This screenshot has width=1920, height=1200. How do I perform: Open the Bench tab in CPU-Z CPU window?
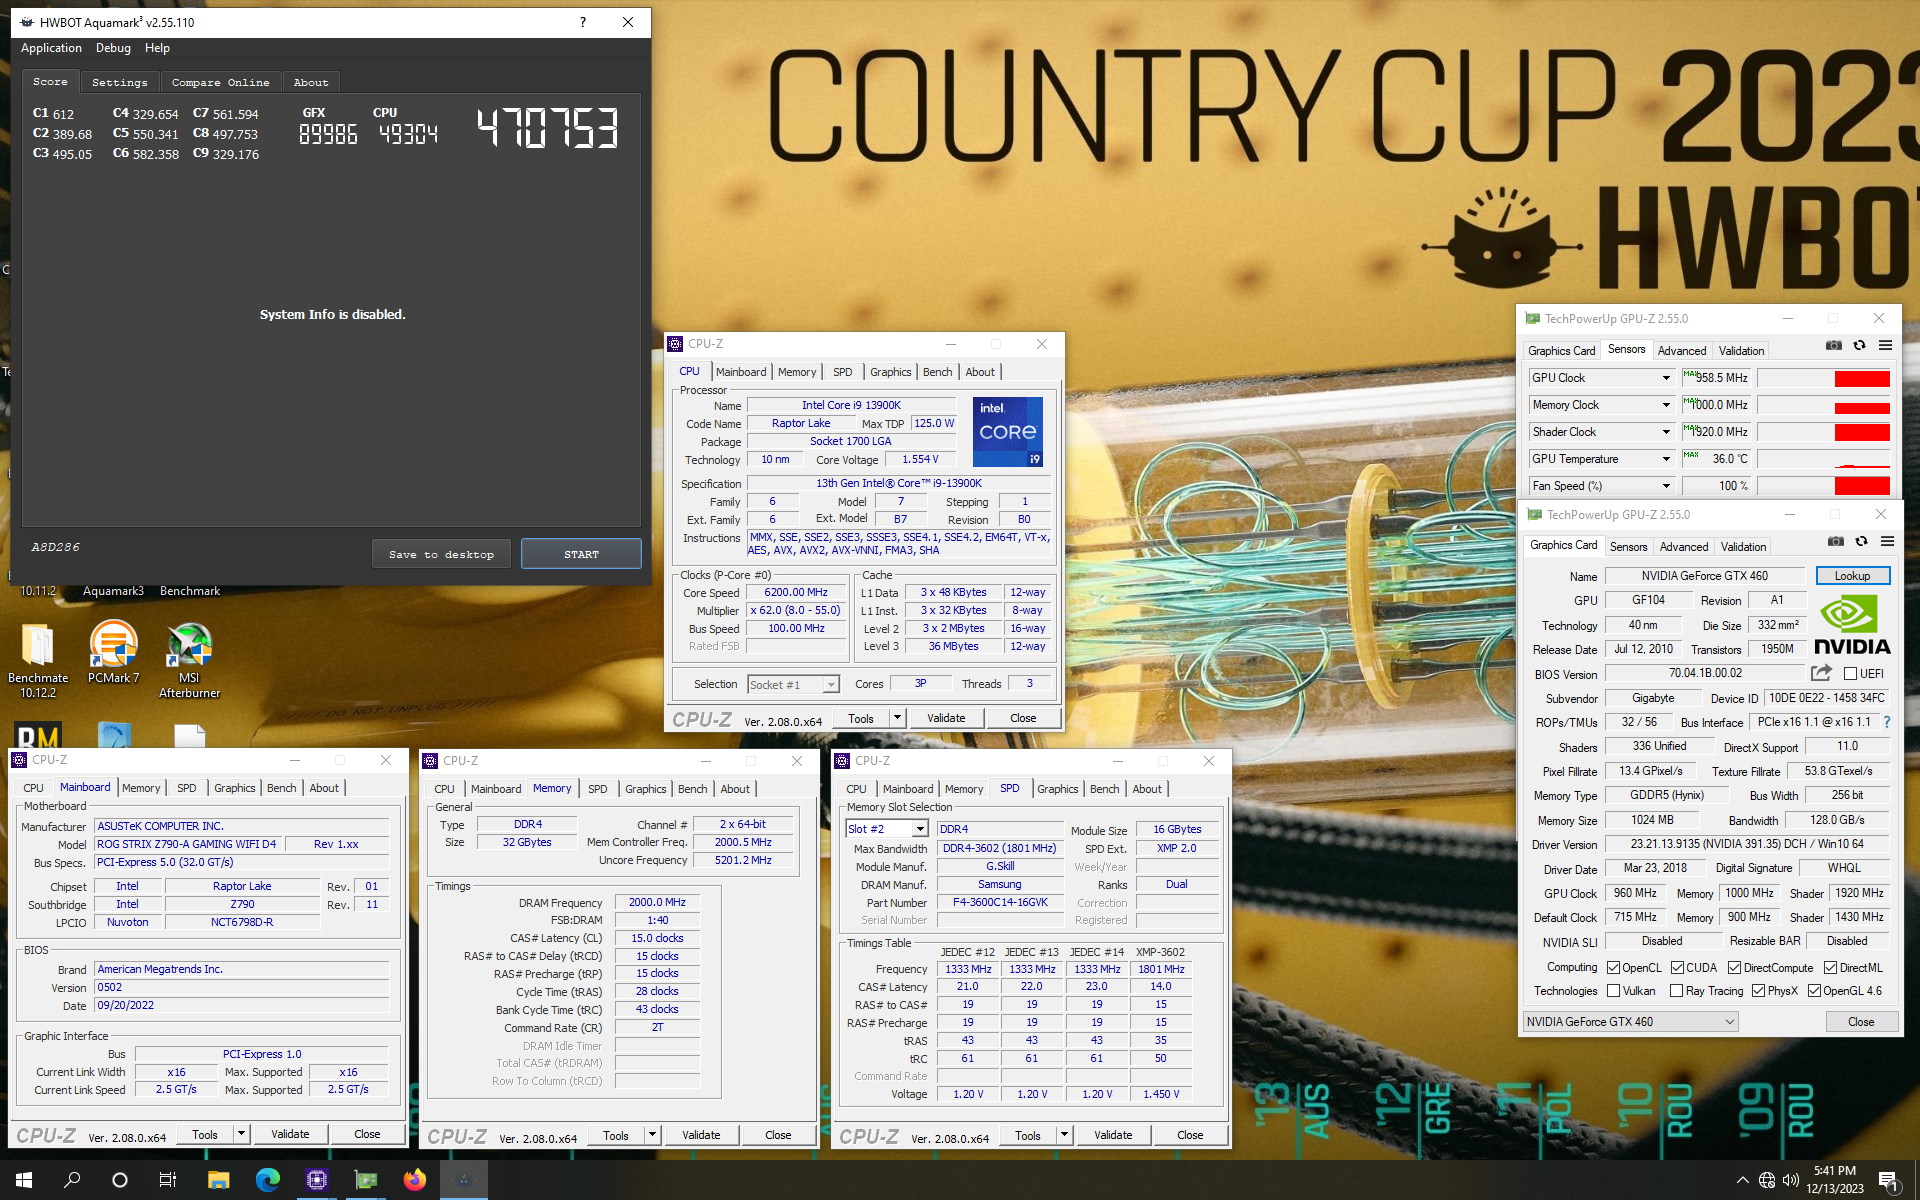click(937, 372)
